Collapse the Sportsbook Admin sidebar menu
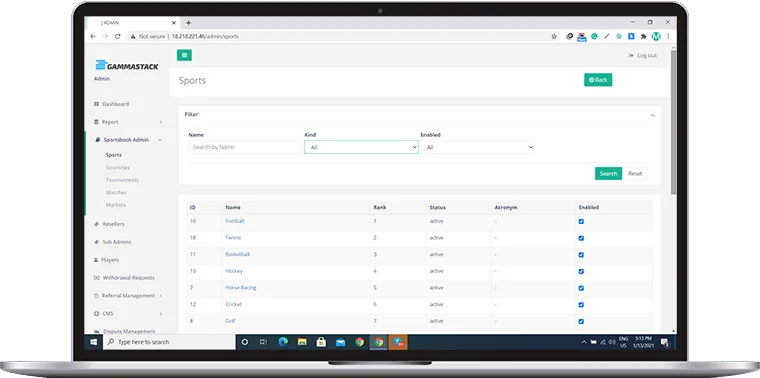This screenshot has height=378, width=760. point(128,140)
